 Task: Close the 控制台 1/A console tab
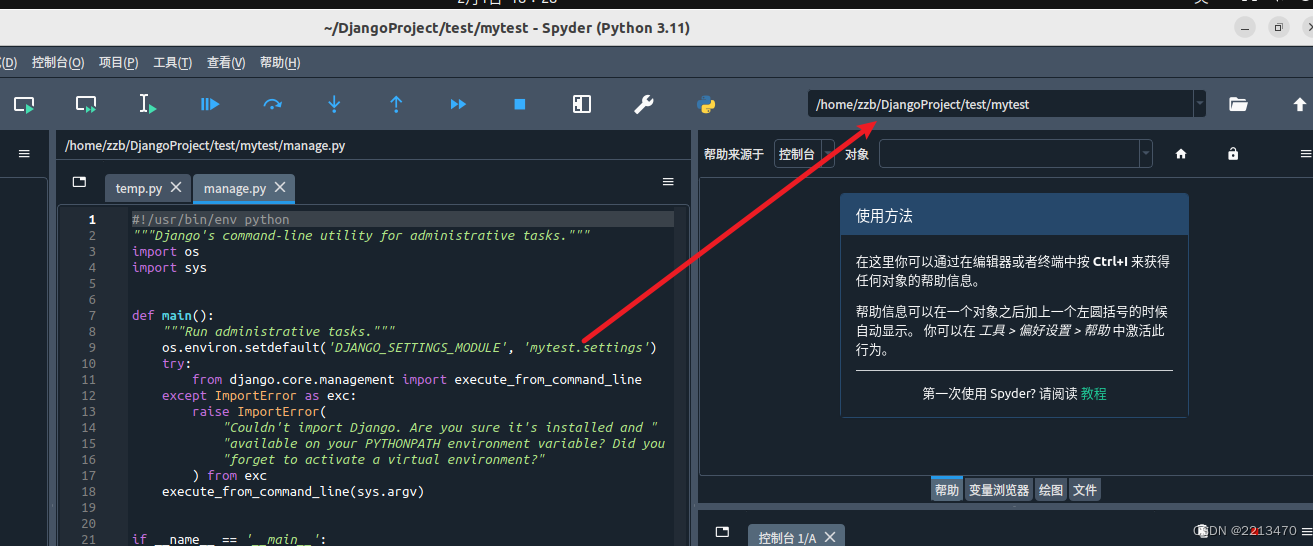pos(830,537)
